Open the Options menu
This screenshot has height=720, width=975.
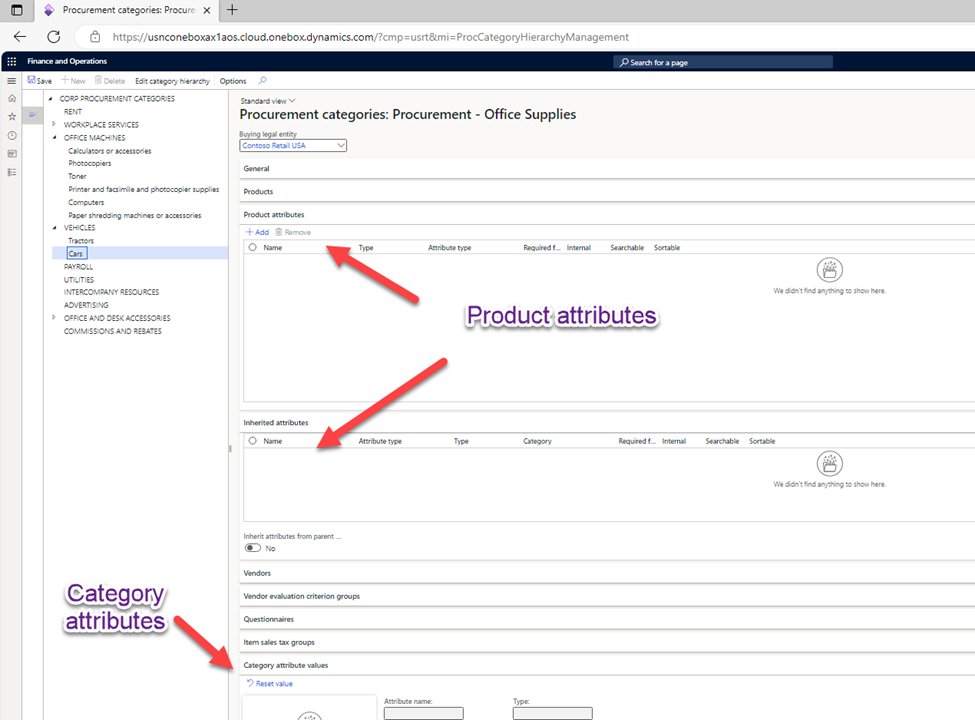(x=232, y=81)
